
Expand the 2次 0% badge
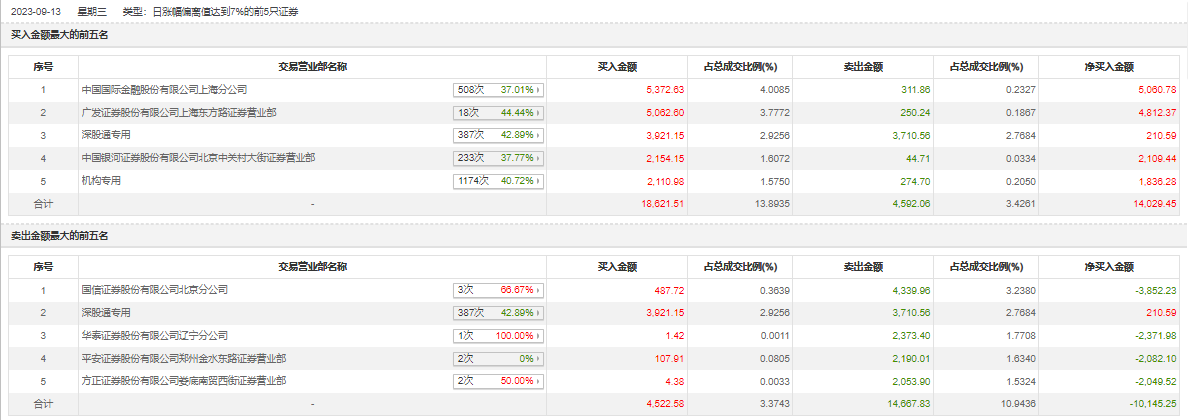[x=498, y=358]
